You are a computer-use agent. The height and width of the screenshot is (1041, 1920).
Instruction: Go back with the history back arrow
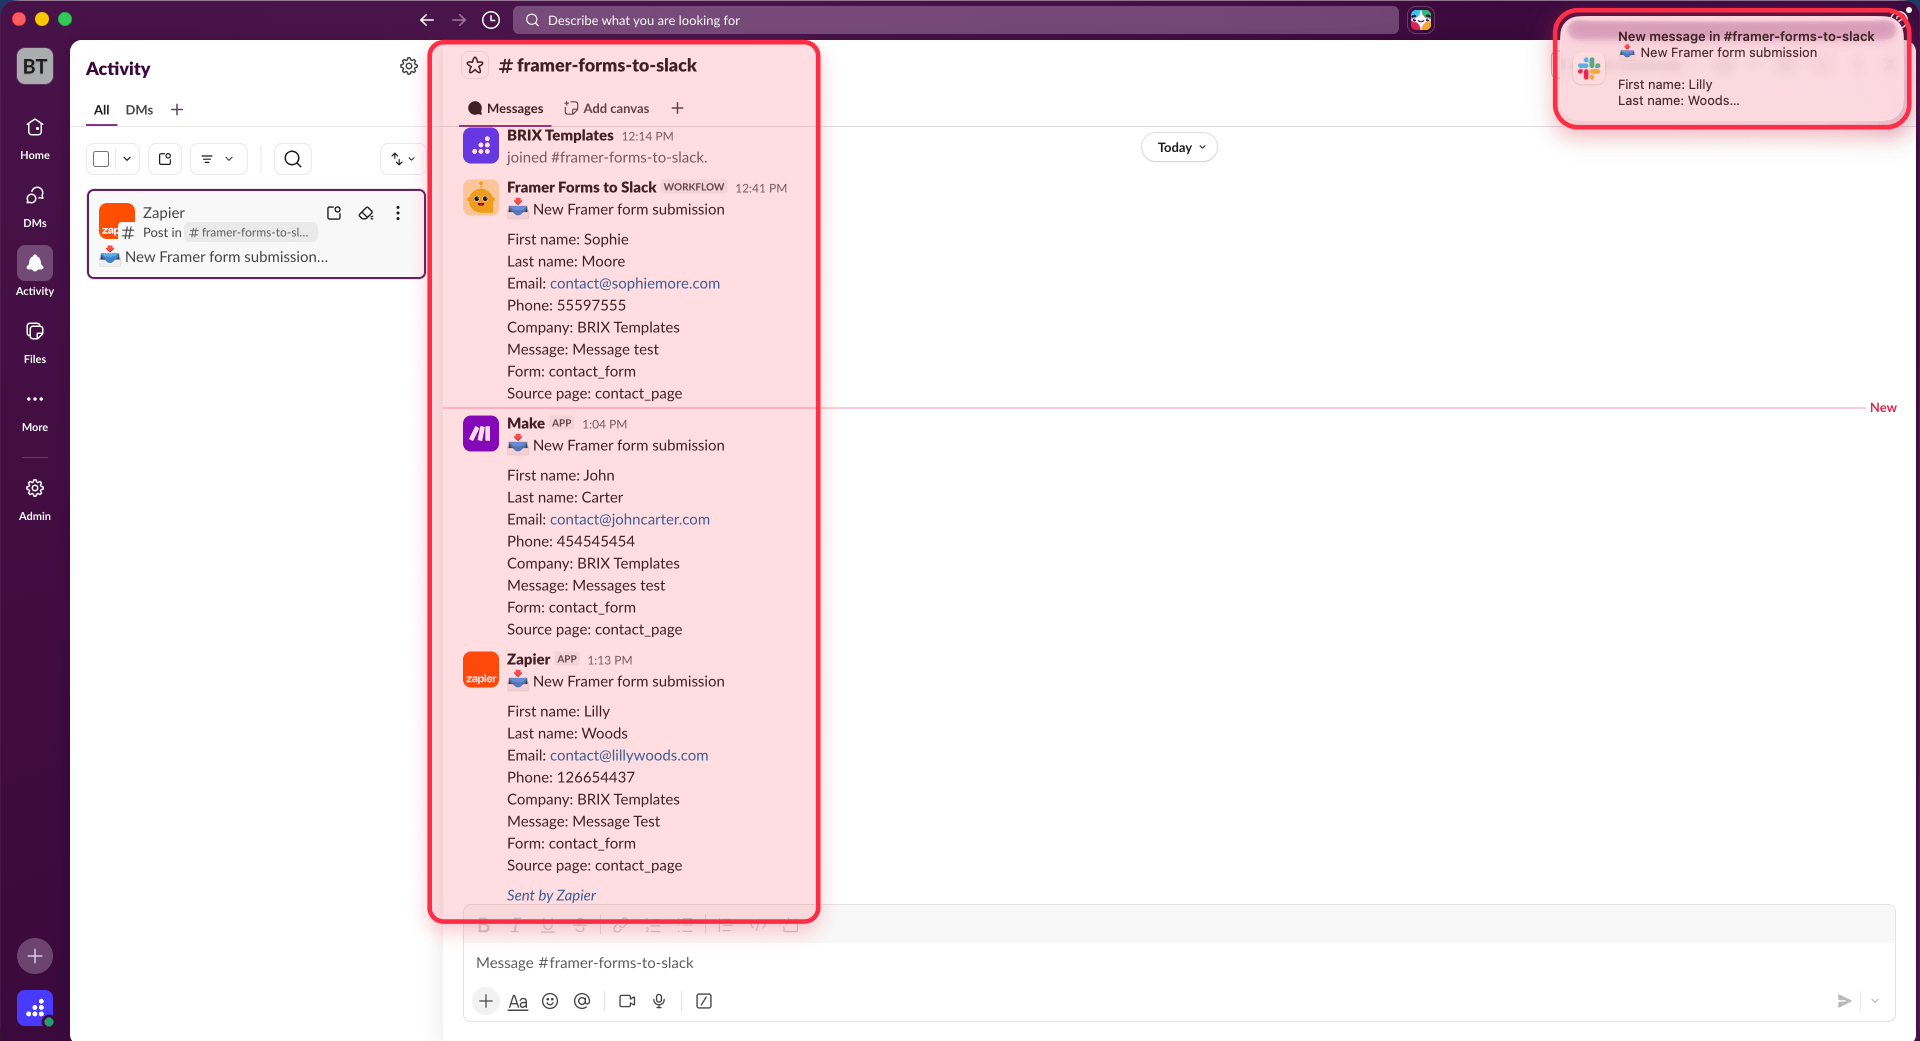coord(427,20)
